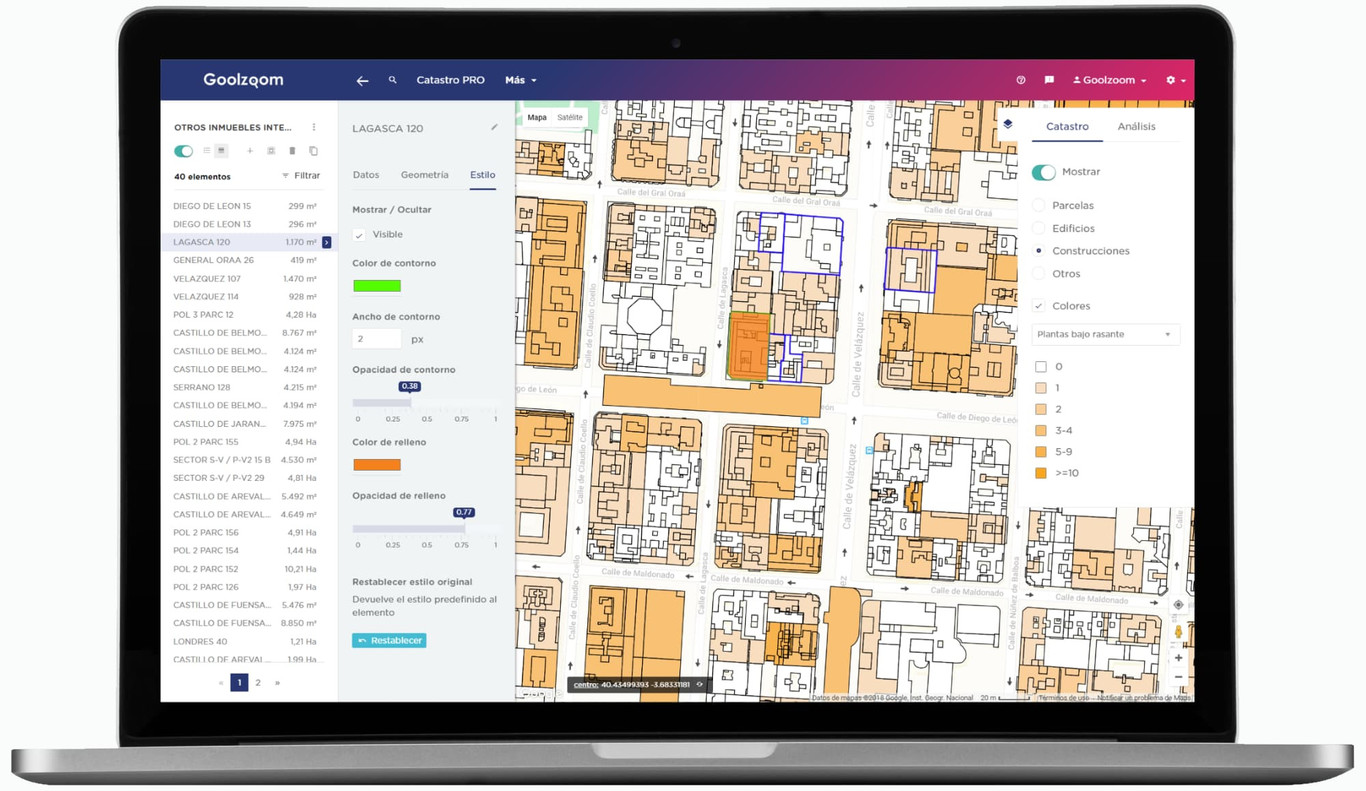This screenshot has width=1366, height=791.
Task: Select the Parcelas radio option
Action: pyautogui.click(x=1040, y=206)
